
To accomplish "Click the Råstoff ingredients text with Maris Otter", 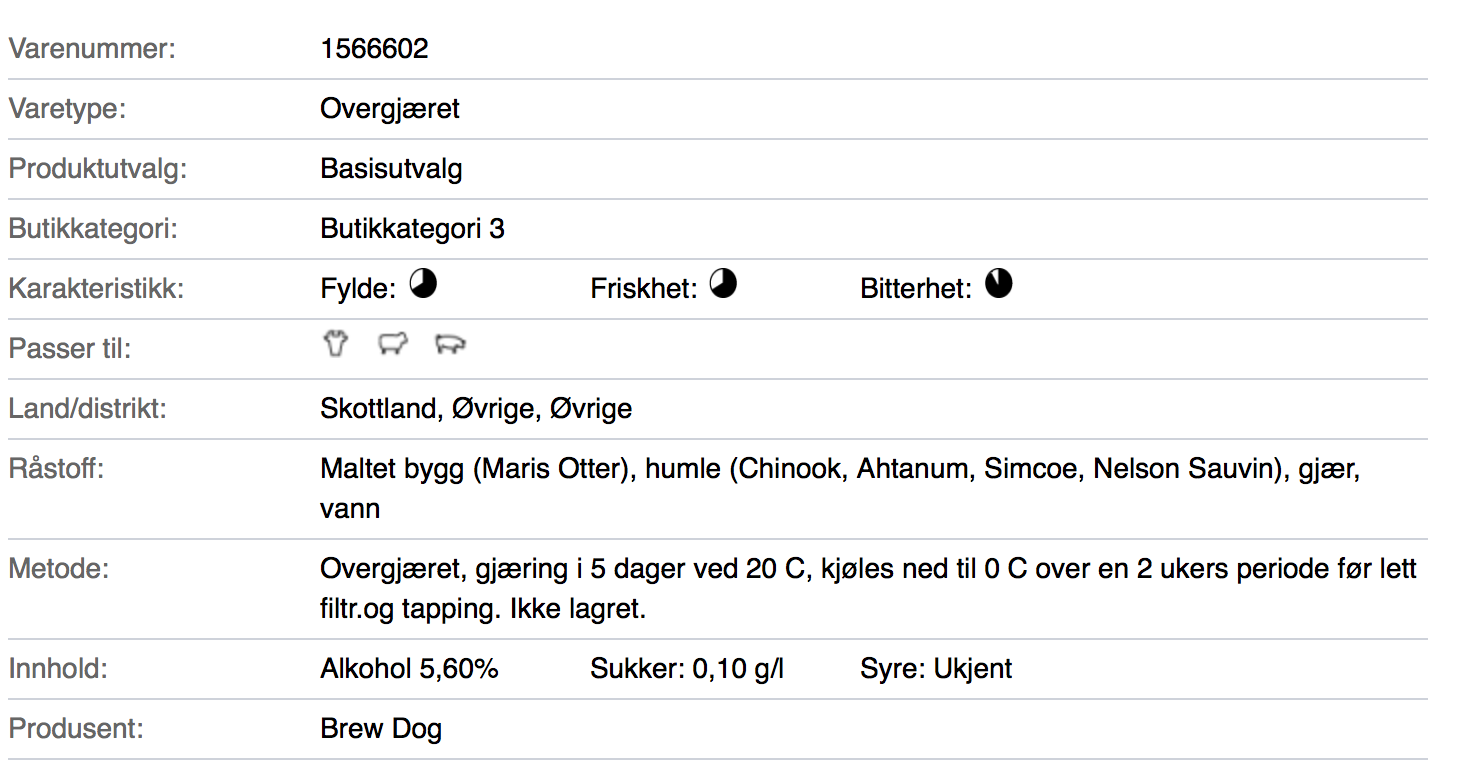I will click(840, 489).
